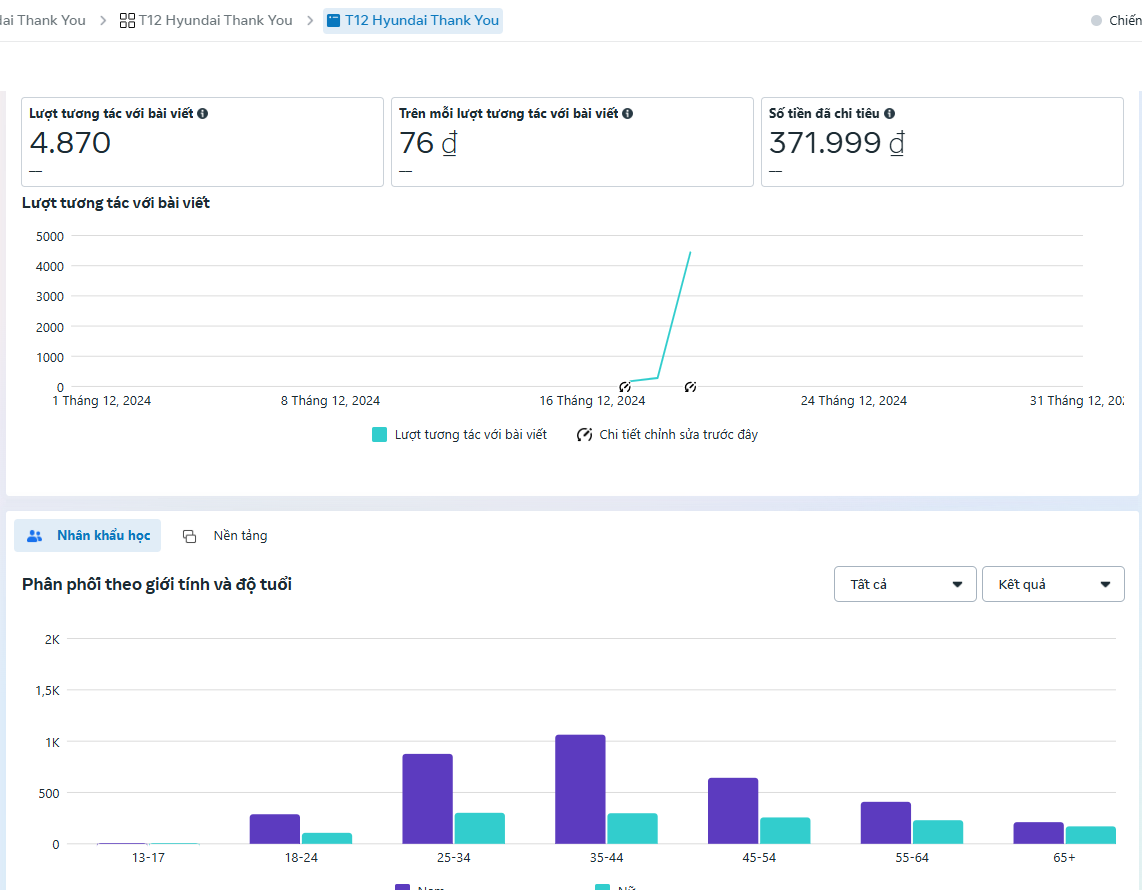
Task: Click info icon beside "Lượt tương tác với bài viết" metric
Action: [x=203, y=114]
